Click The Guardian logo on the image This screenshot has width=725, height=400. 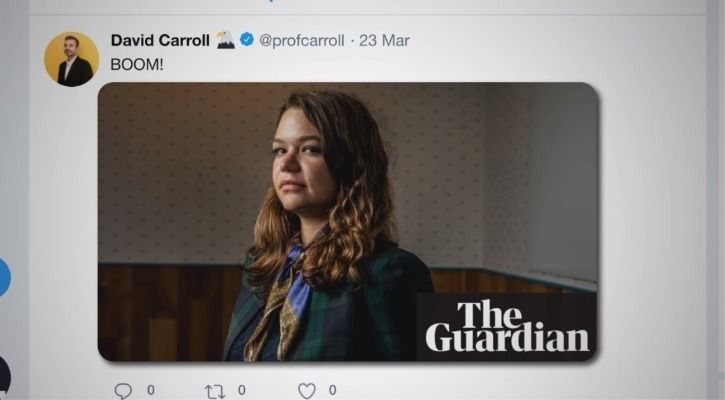point(507,326)
